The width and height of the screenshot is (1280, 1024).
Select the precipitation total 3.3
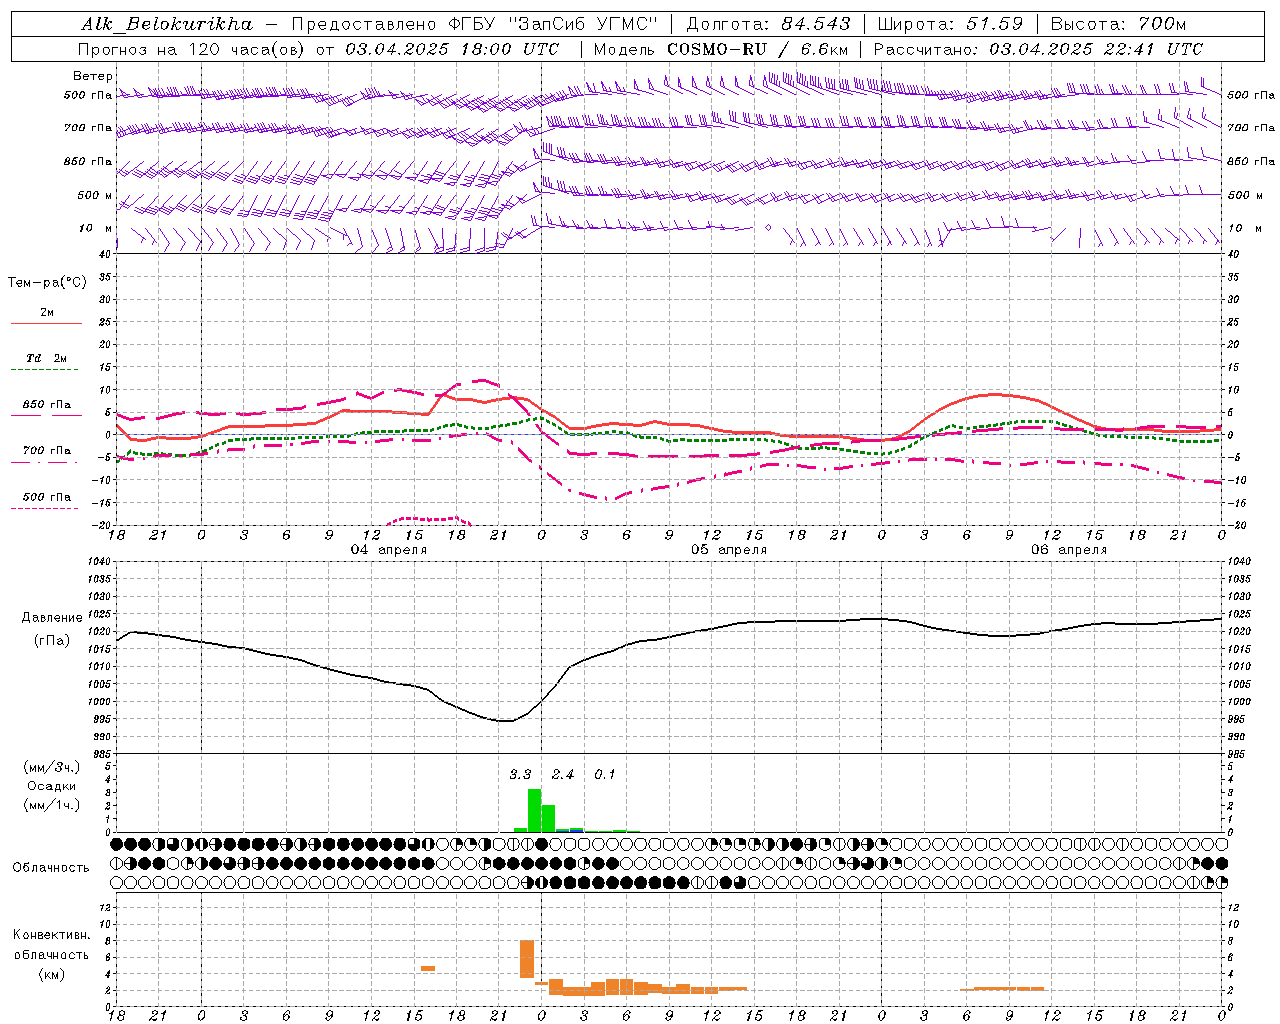pyautogui.click(x=521, y=775)
